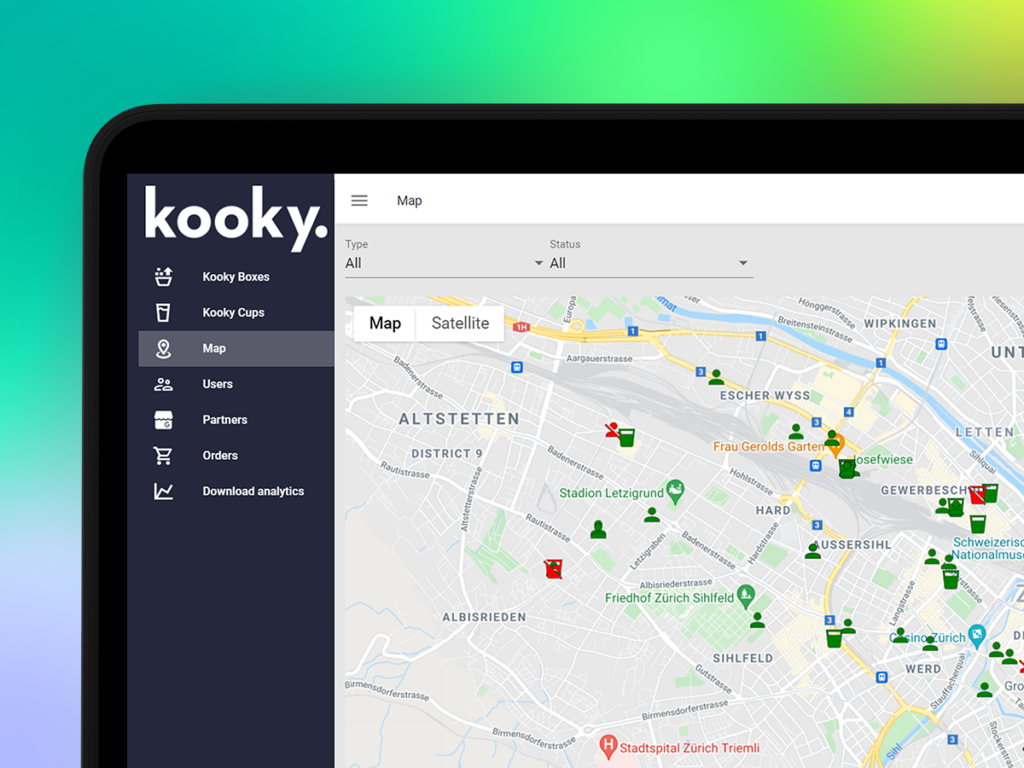The width and height of the screenshot is (1024, 768).
Task: Click the train station icon left of Werd
Action: (882, 677)
